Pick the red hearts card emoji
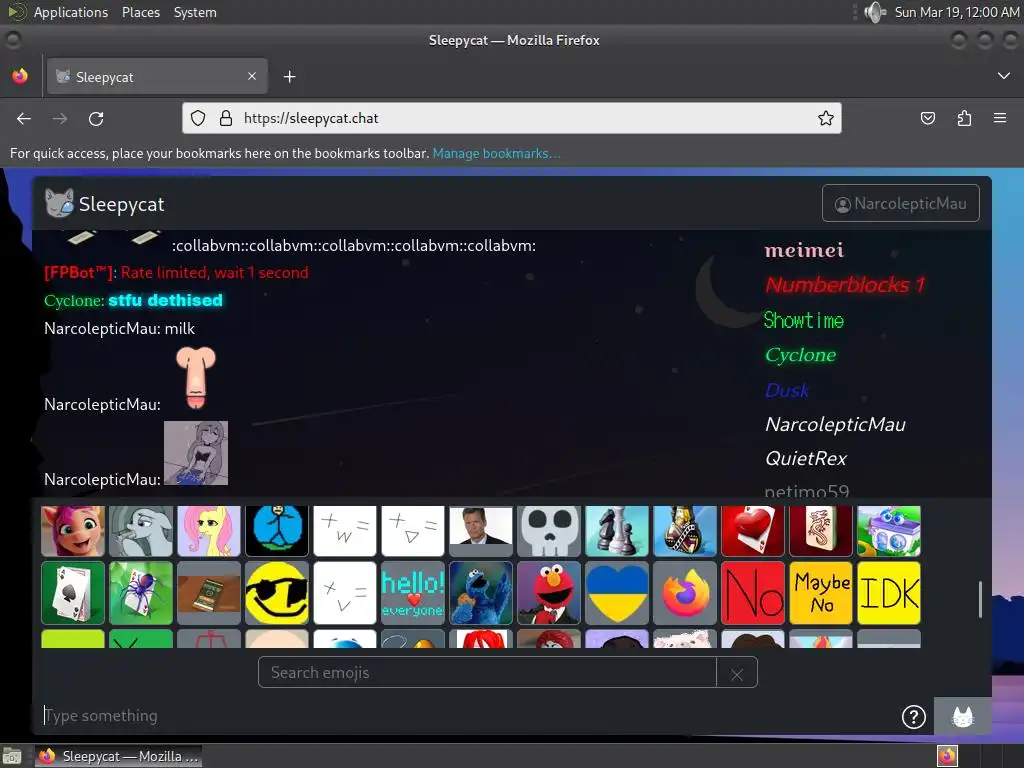This screenshot has height=768, width=1024. pyautogui.click(x=753, y=531)
